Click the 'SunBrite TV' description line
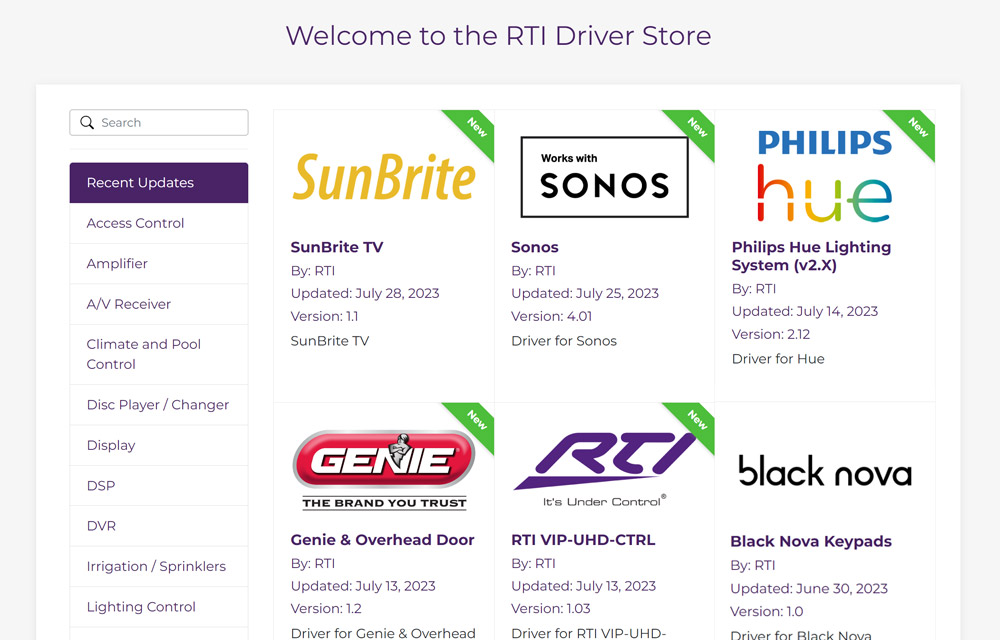1000x640 pixels. click(x=330, y=341)
